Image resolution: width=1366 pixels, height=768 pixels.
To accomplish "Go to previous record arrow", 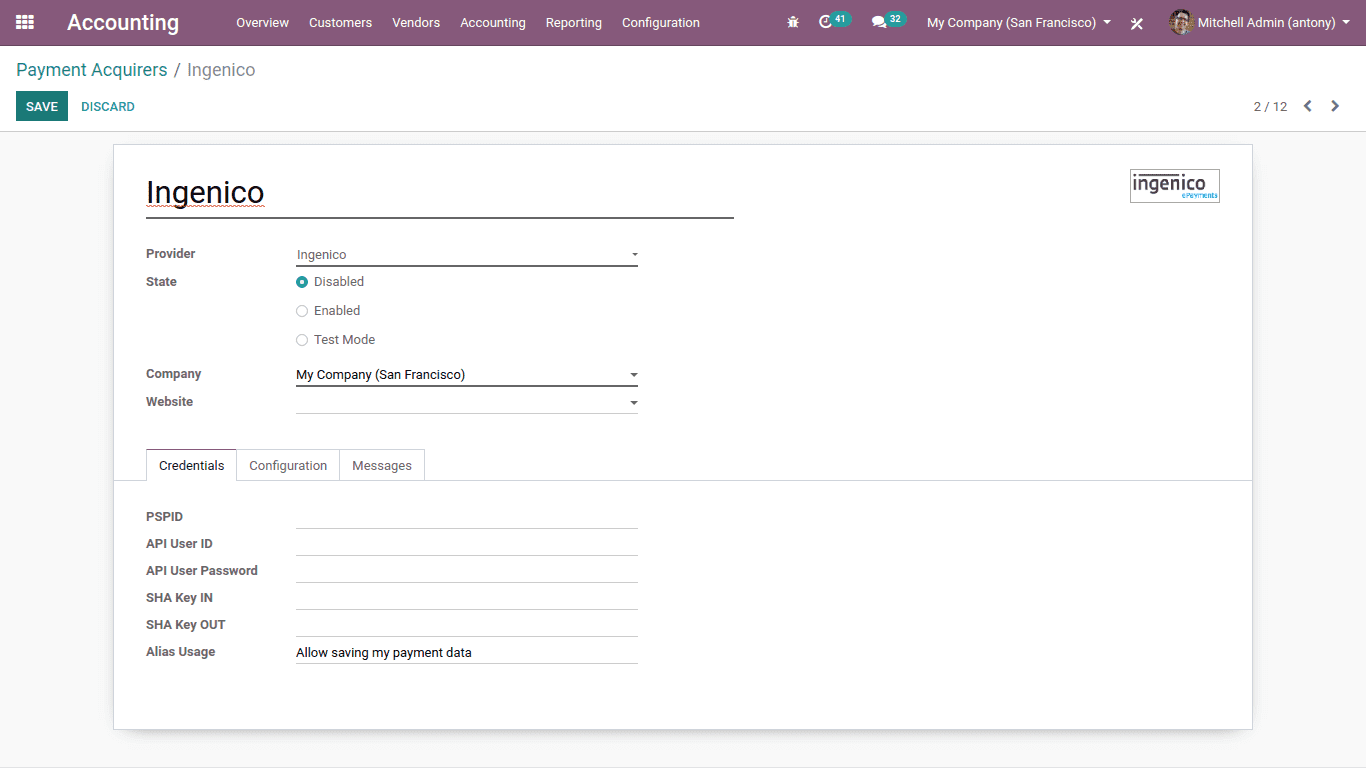I will tap(1307, 106).
